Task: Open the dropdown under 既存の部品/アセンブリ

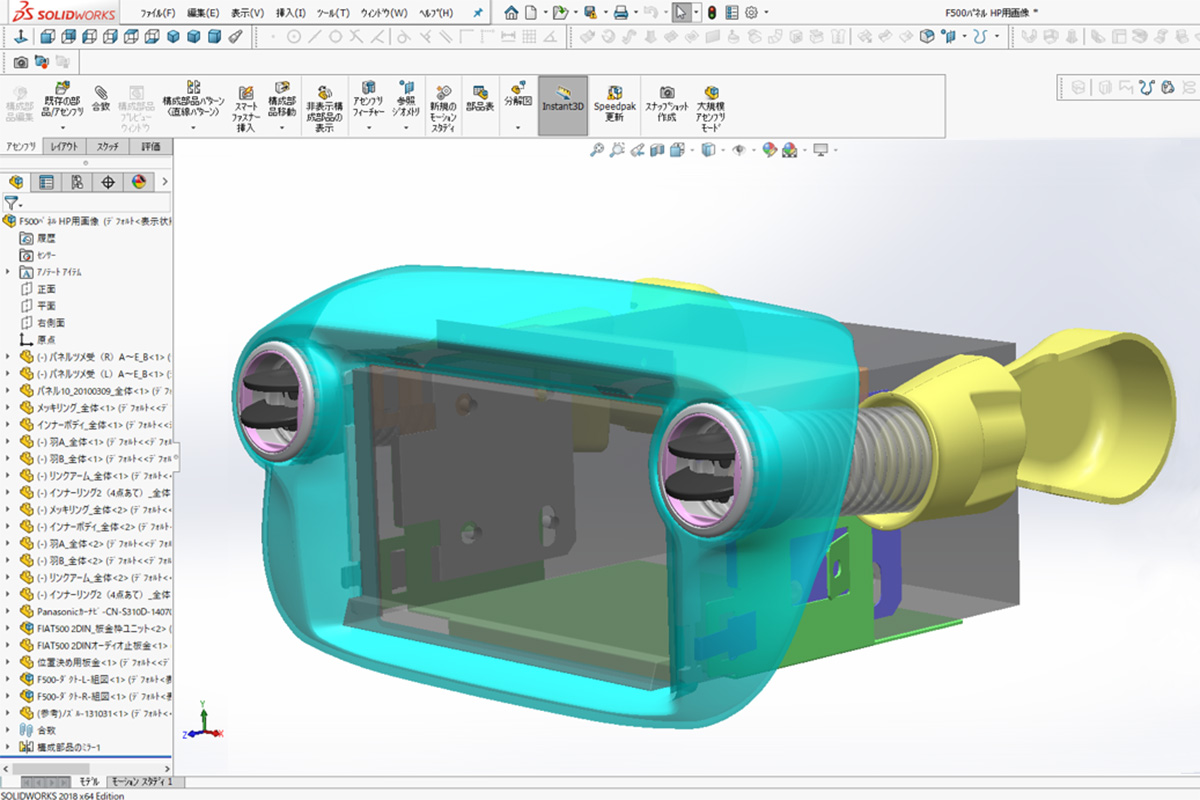Action: (62, 128)
